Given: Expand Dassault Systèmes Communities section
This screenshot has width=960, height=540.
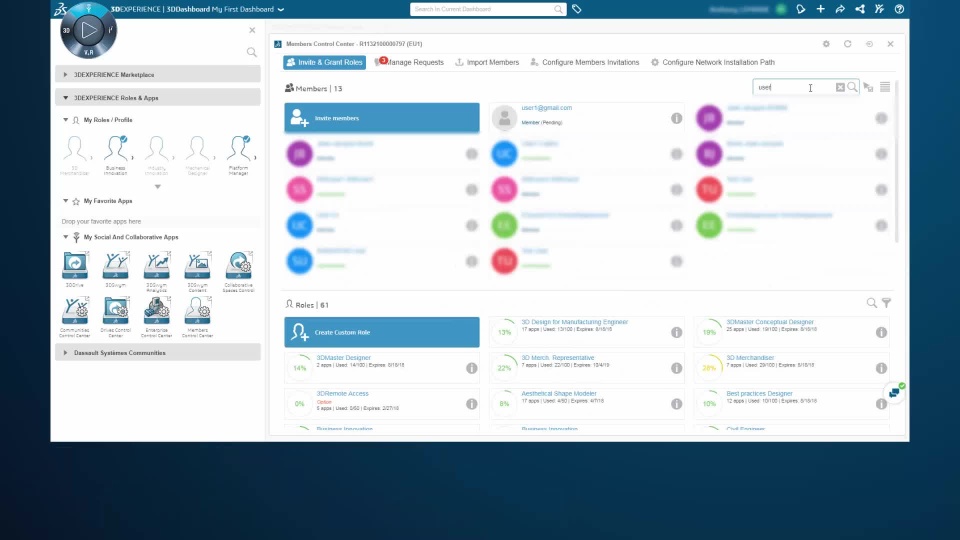Looking at the screenshot, I should tap(157, 353).
